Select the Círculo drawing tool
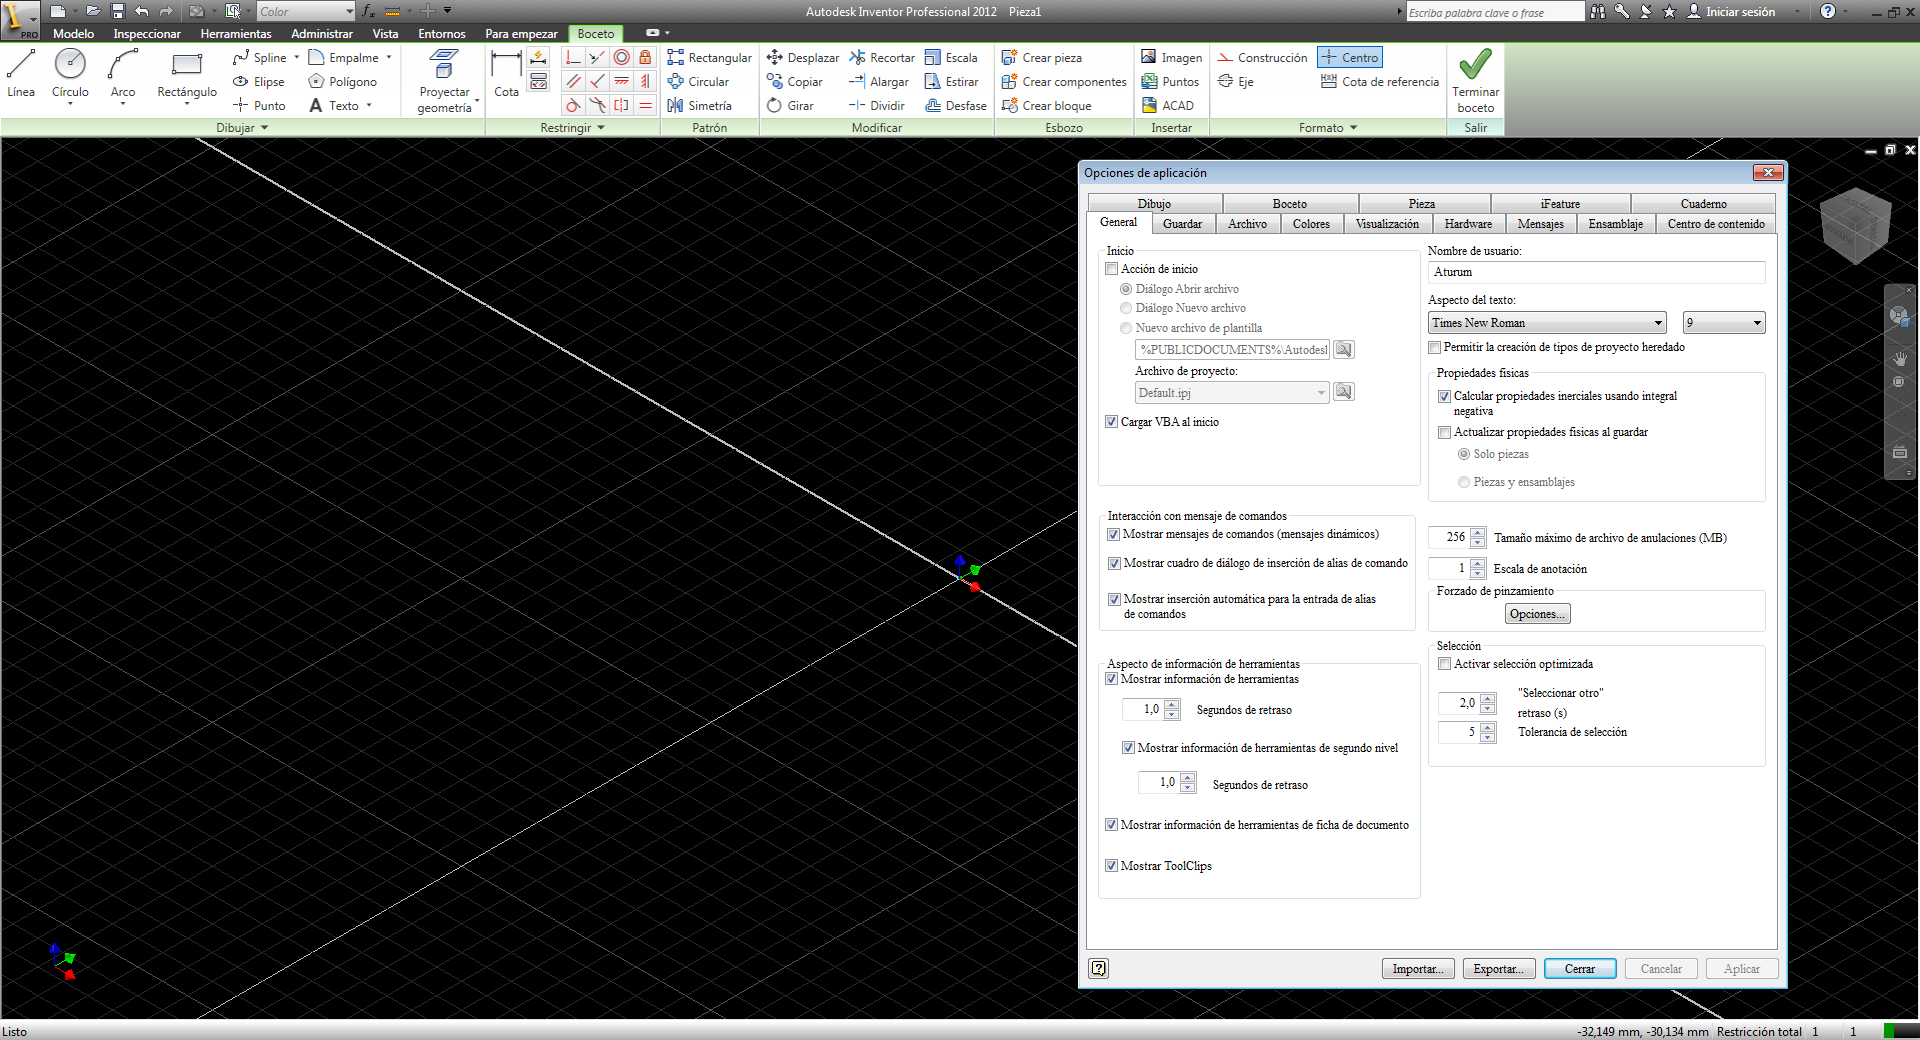The image size is (1920, 1040). click(70, 74)
